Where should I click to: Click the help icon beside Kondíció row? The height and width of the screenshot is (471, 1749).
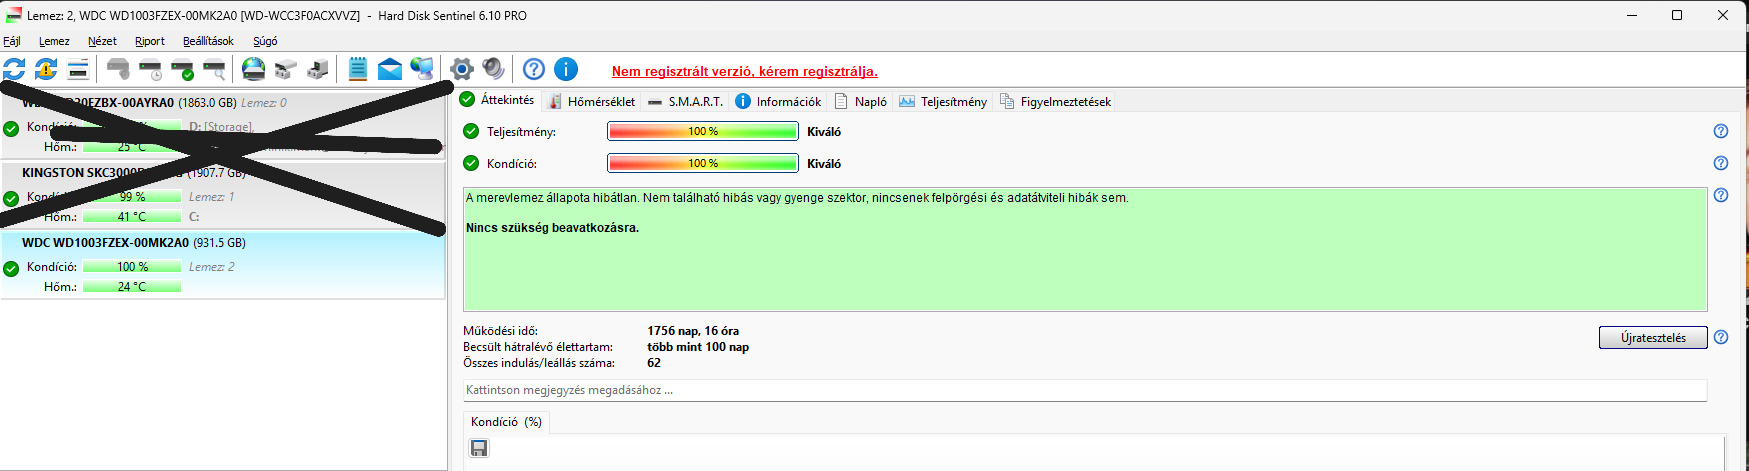1721,163
